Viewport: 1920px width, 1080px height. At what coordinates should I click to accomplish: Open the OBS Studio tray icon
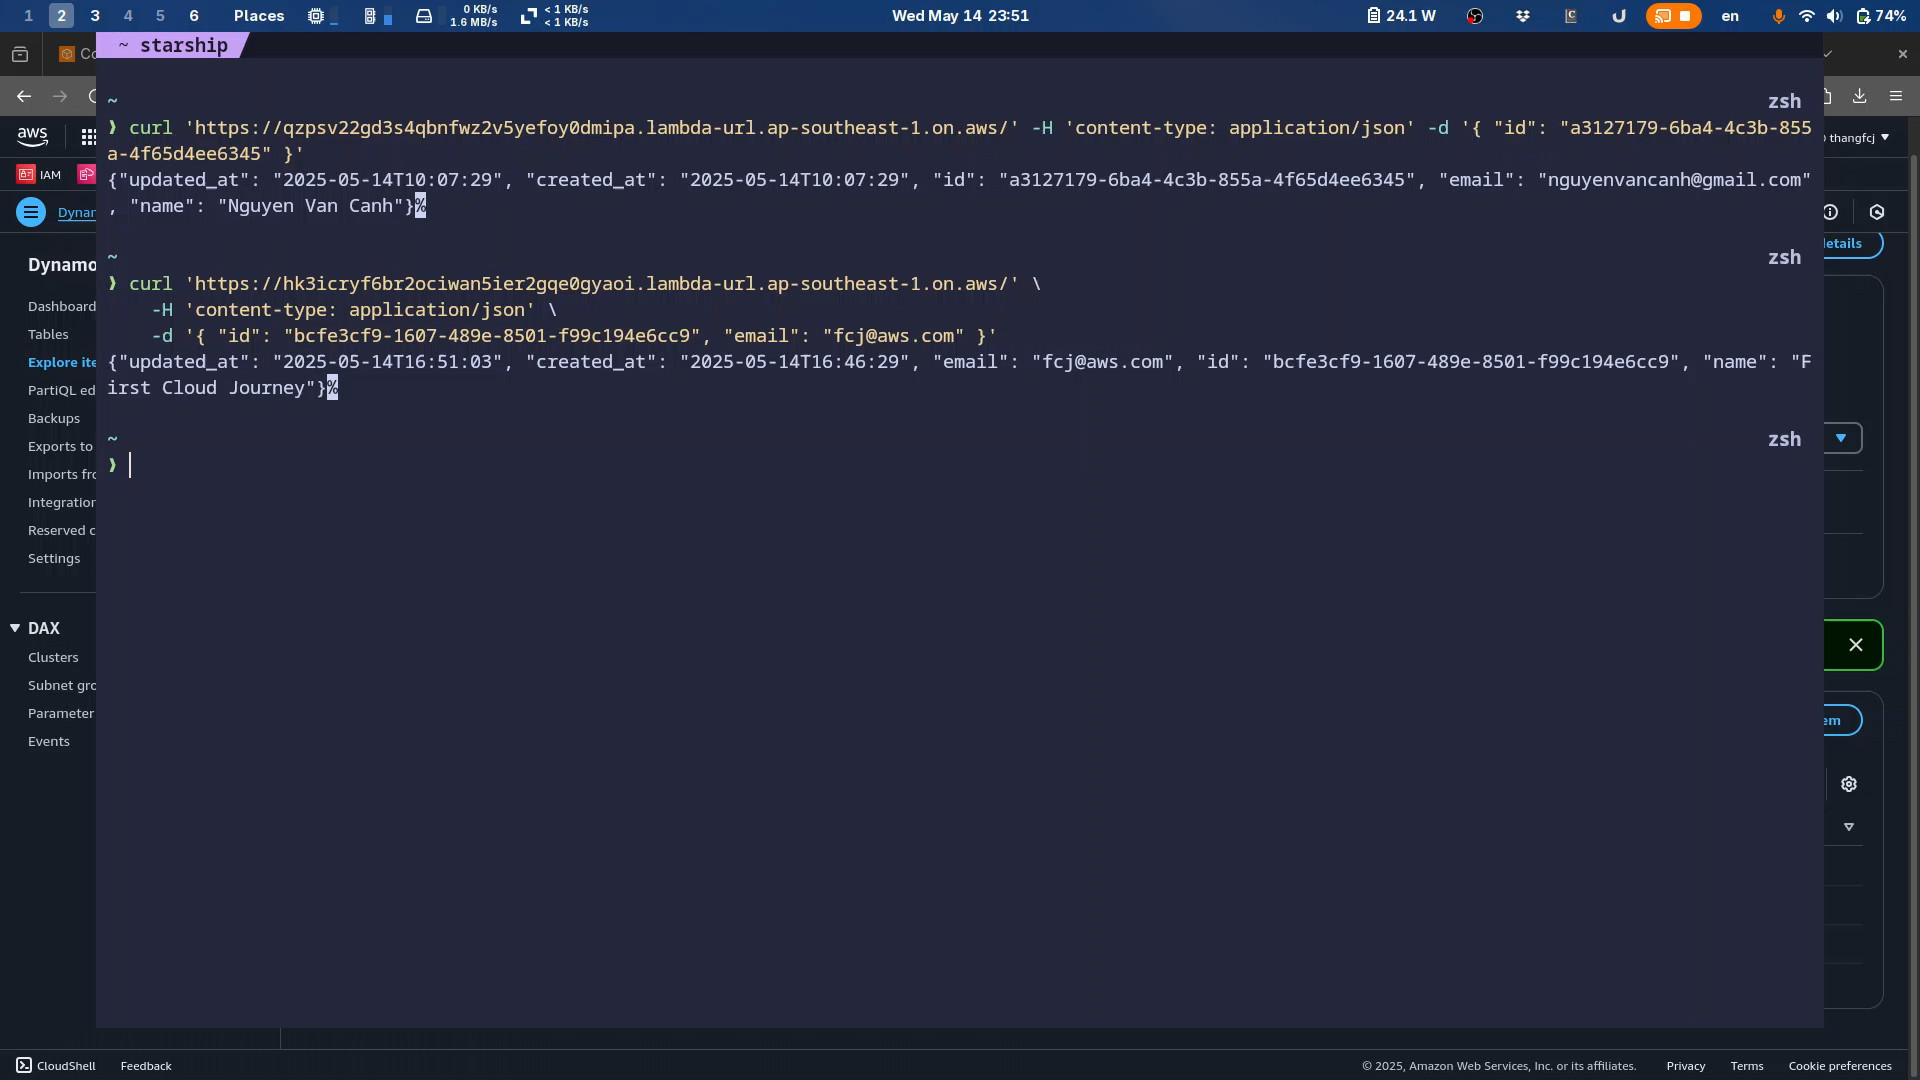click(x=1475, y=16)
